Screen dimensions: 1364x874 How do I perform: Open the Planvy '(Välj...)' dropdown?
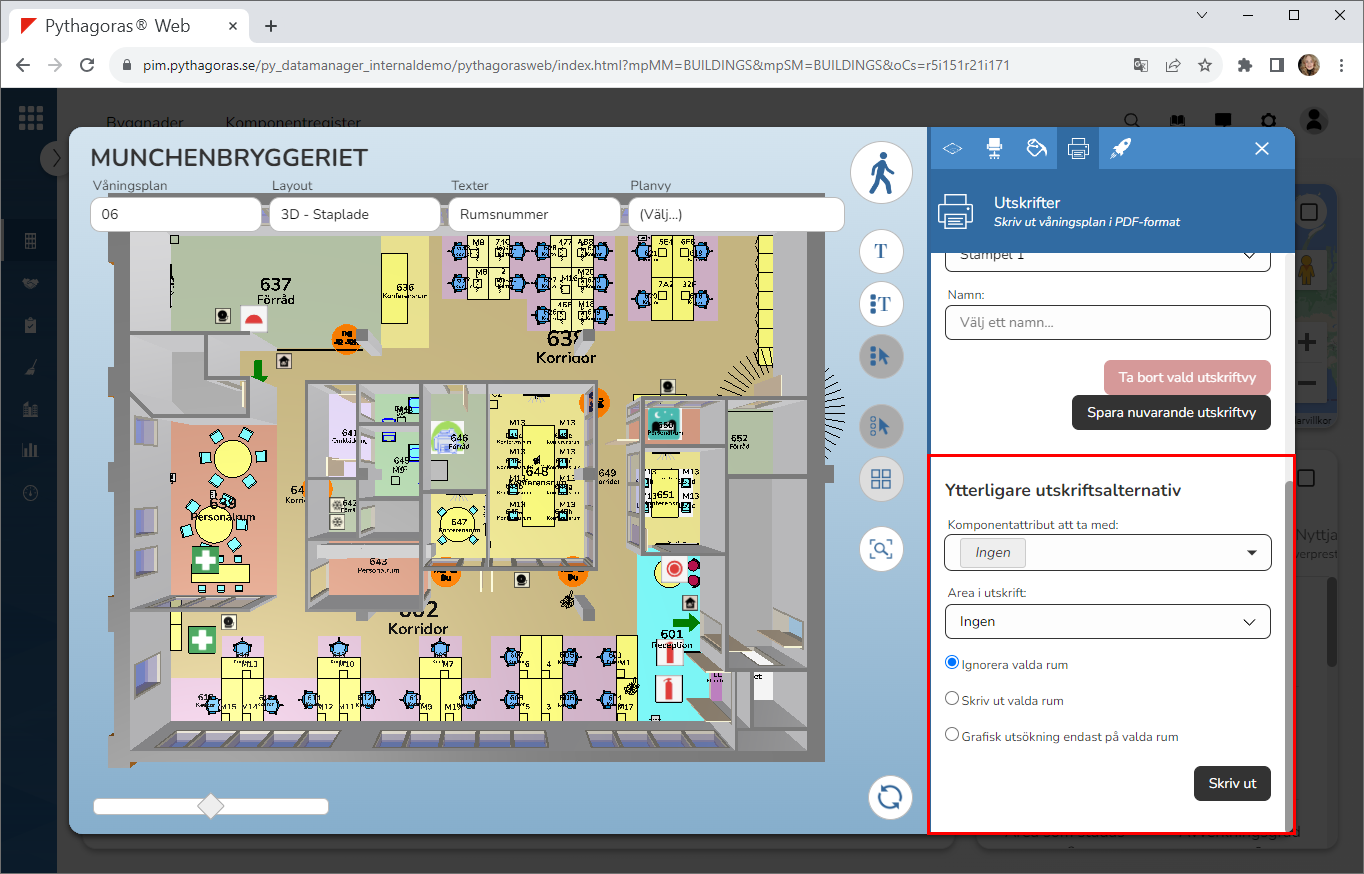point(734,214)
